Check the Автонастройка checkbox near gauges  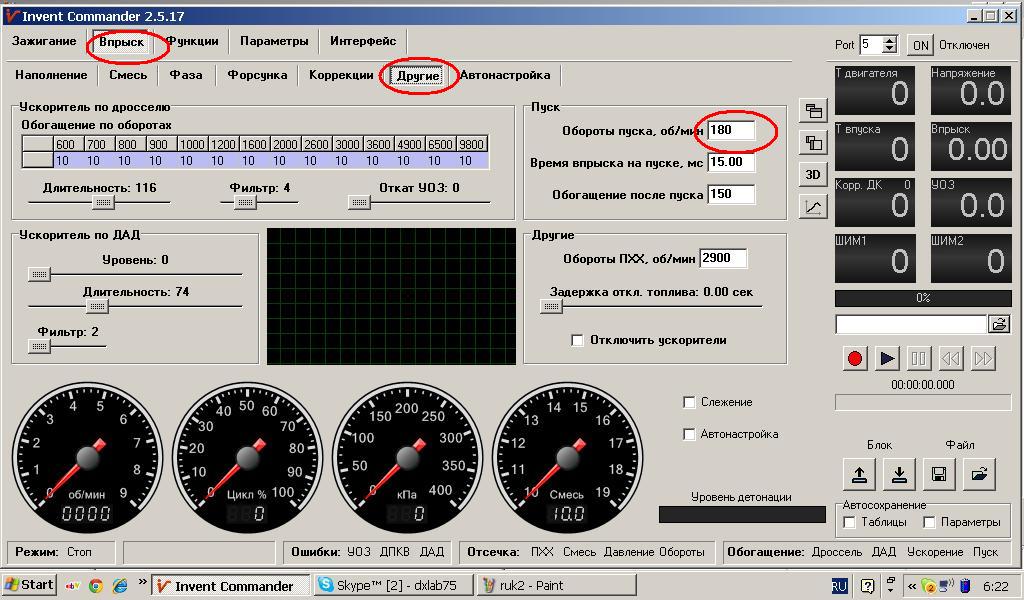(x=688, y=434)
